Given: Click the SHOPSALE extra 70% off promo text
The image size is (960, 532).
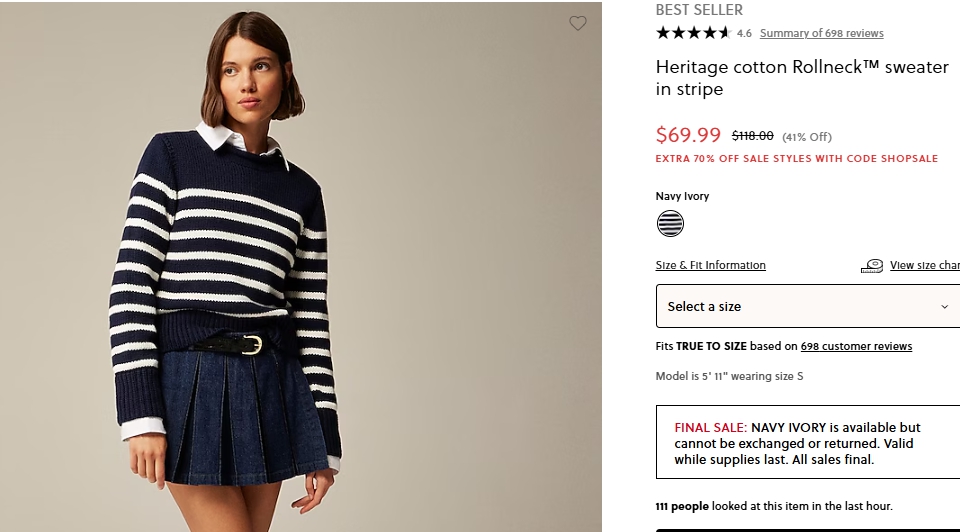Looking at the screenshot, I should click(797, 159).
